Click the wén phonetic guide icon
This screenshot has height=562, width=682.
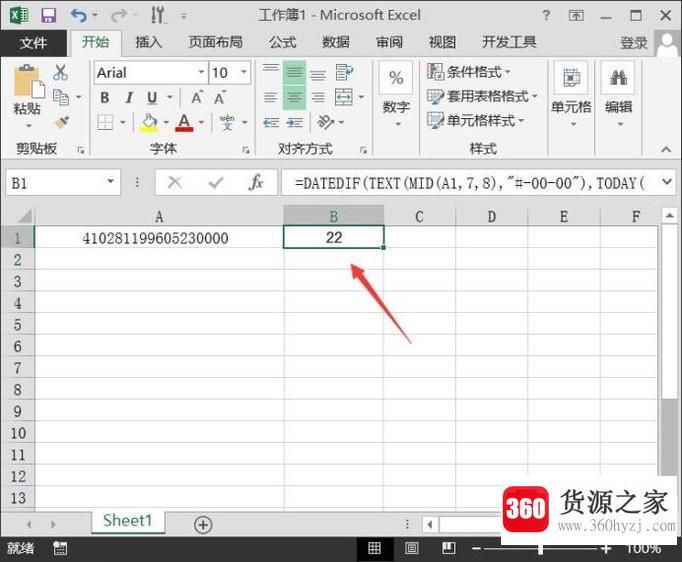click(x=227, y=122)
